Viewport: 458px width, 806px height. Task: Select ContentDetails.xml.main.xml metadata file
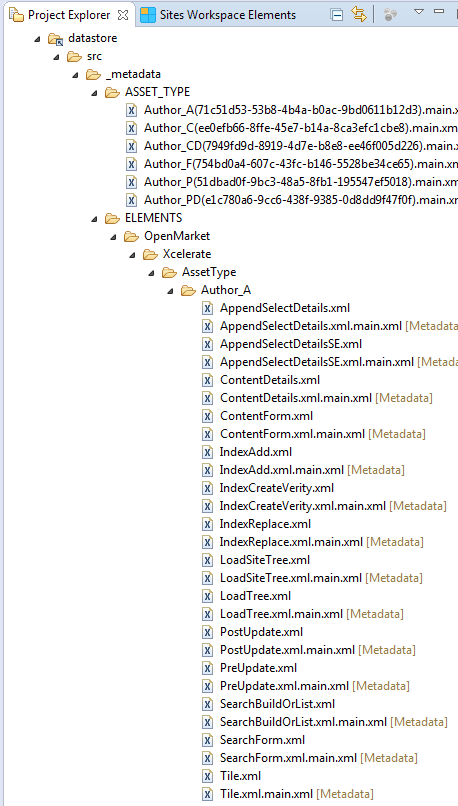coord(326,398)
